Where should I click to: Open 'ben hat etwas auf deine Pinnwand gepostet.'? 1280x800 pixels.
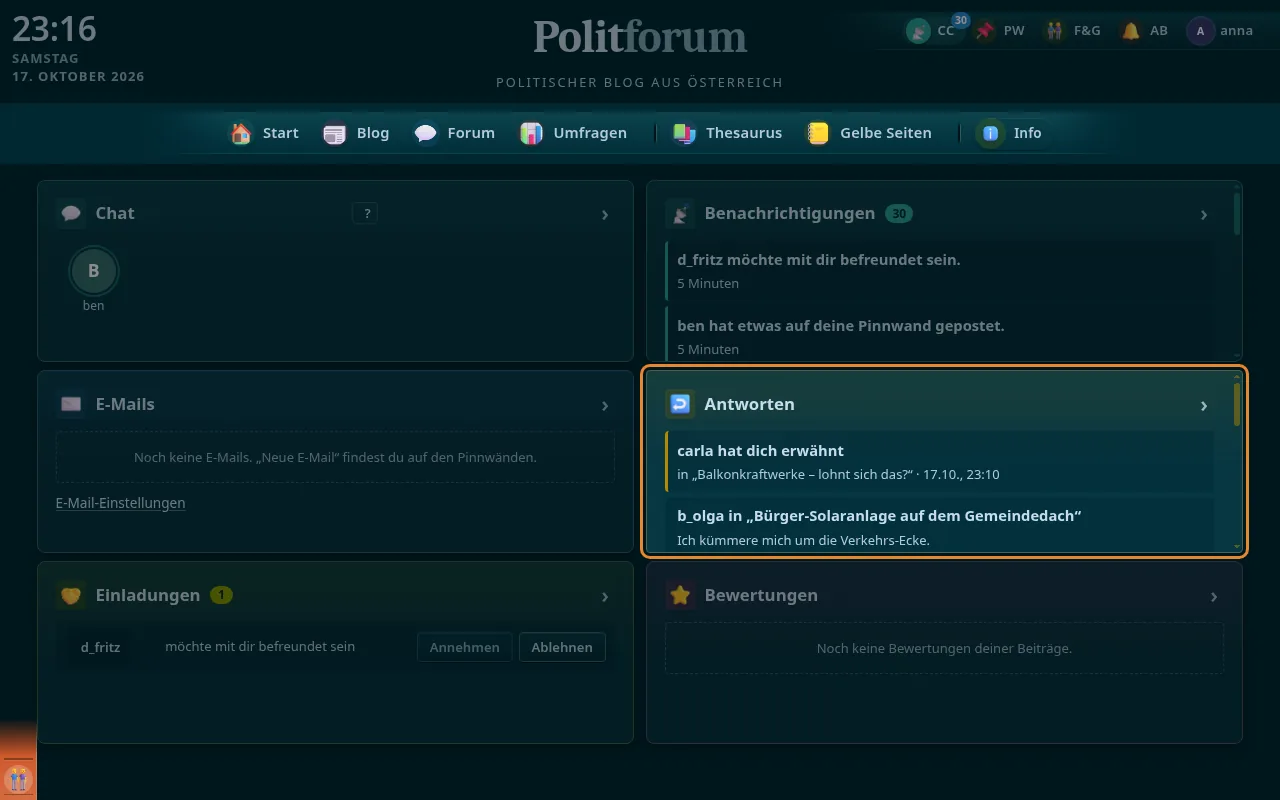click(939, 334)
